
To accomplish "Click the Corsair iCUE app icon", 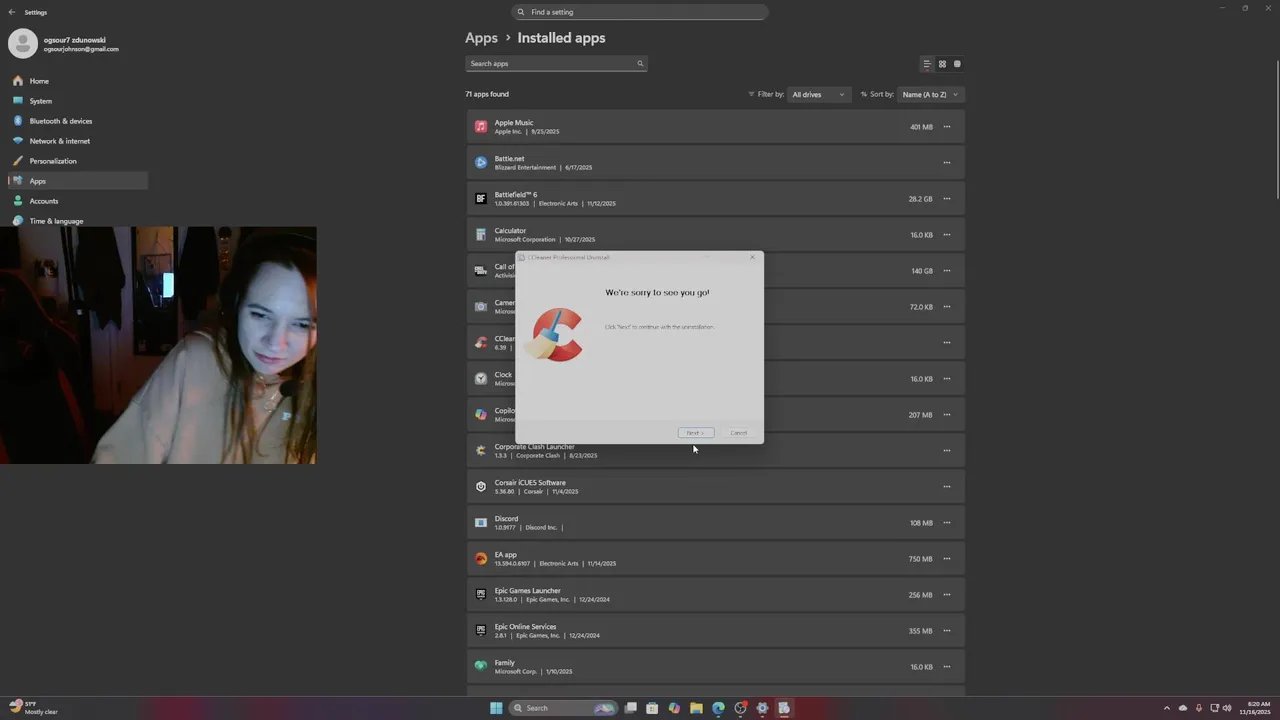I will tap(481, 487).
